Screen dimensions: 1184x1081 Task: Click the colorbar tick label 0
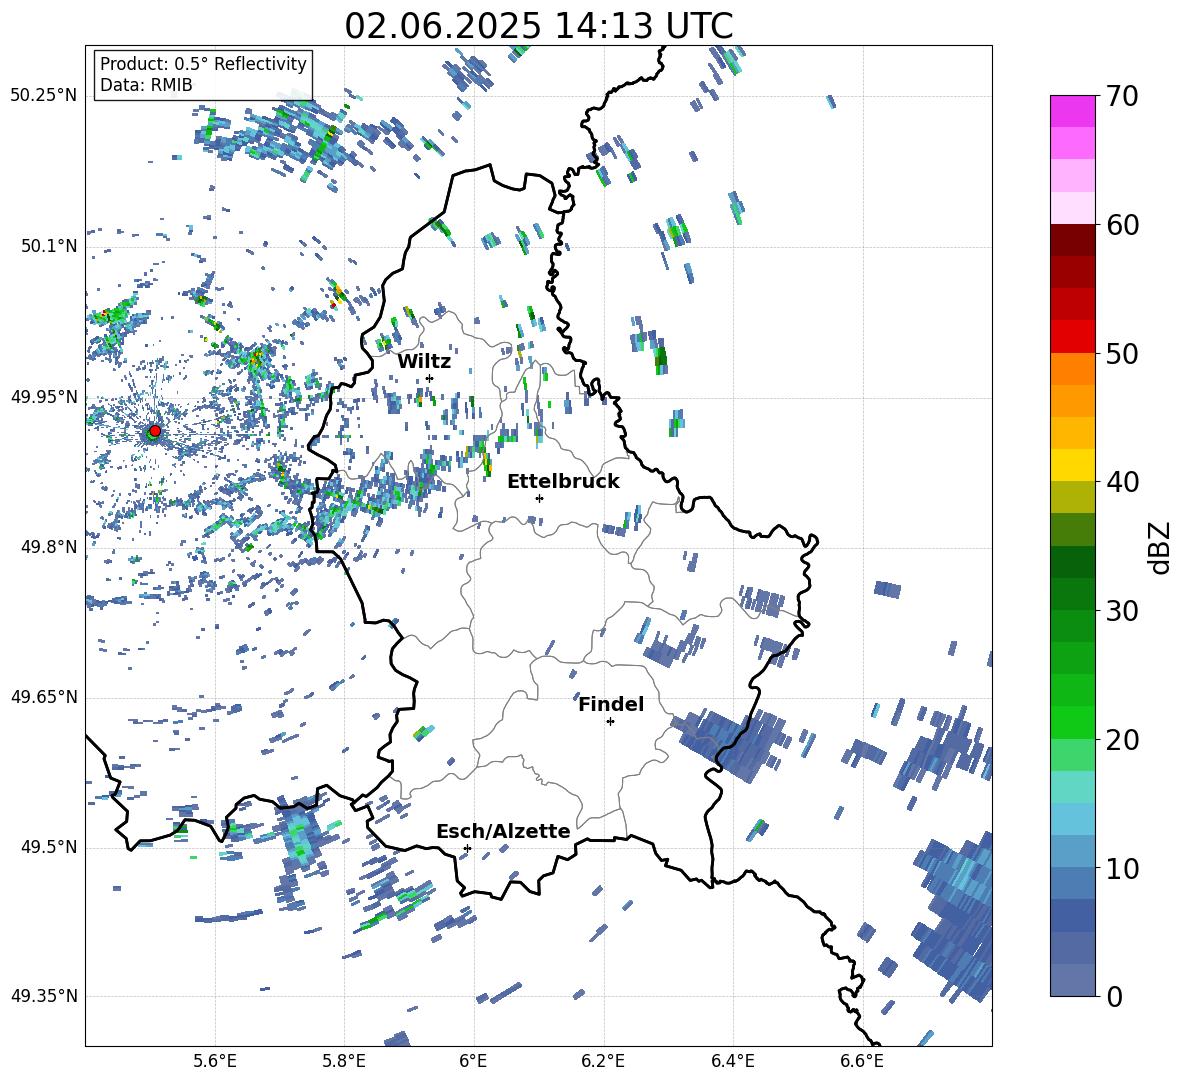click(x=1113, y=997)
